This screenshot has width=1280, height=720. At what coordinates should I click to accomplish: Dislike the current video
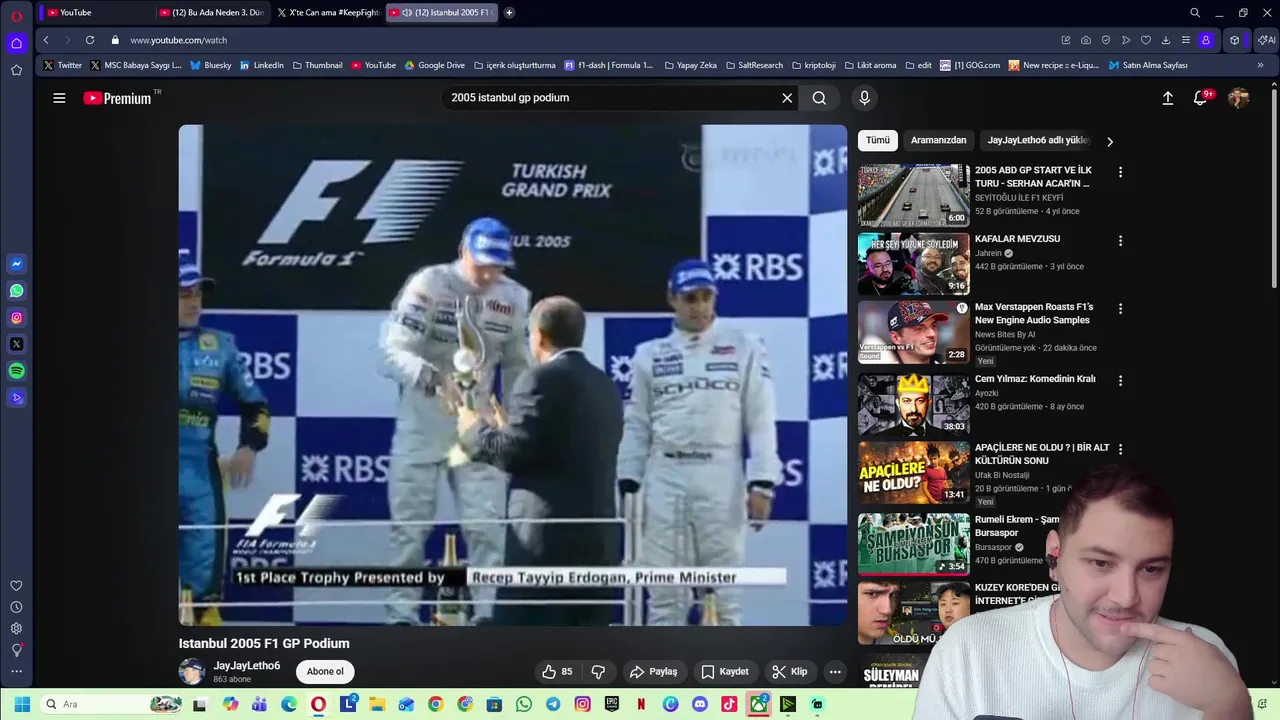[598, 672]
